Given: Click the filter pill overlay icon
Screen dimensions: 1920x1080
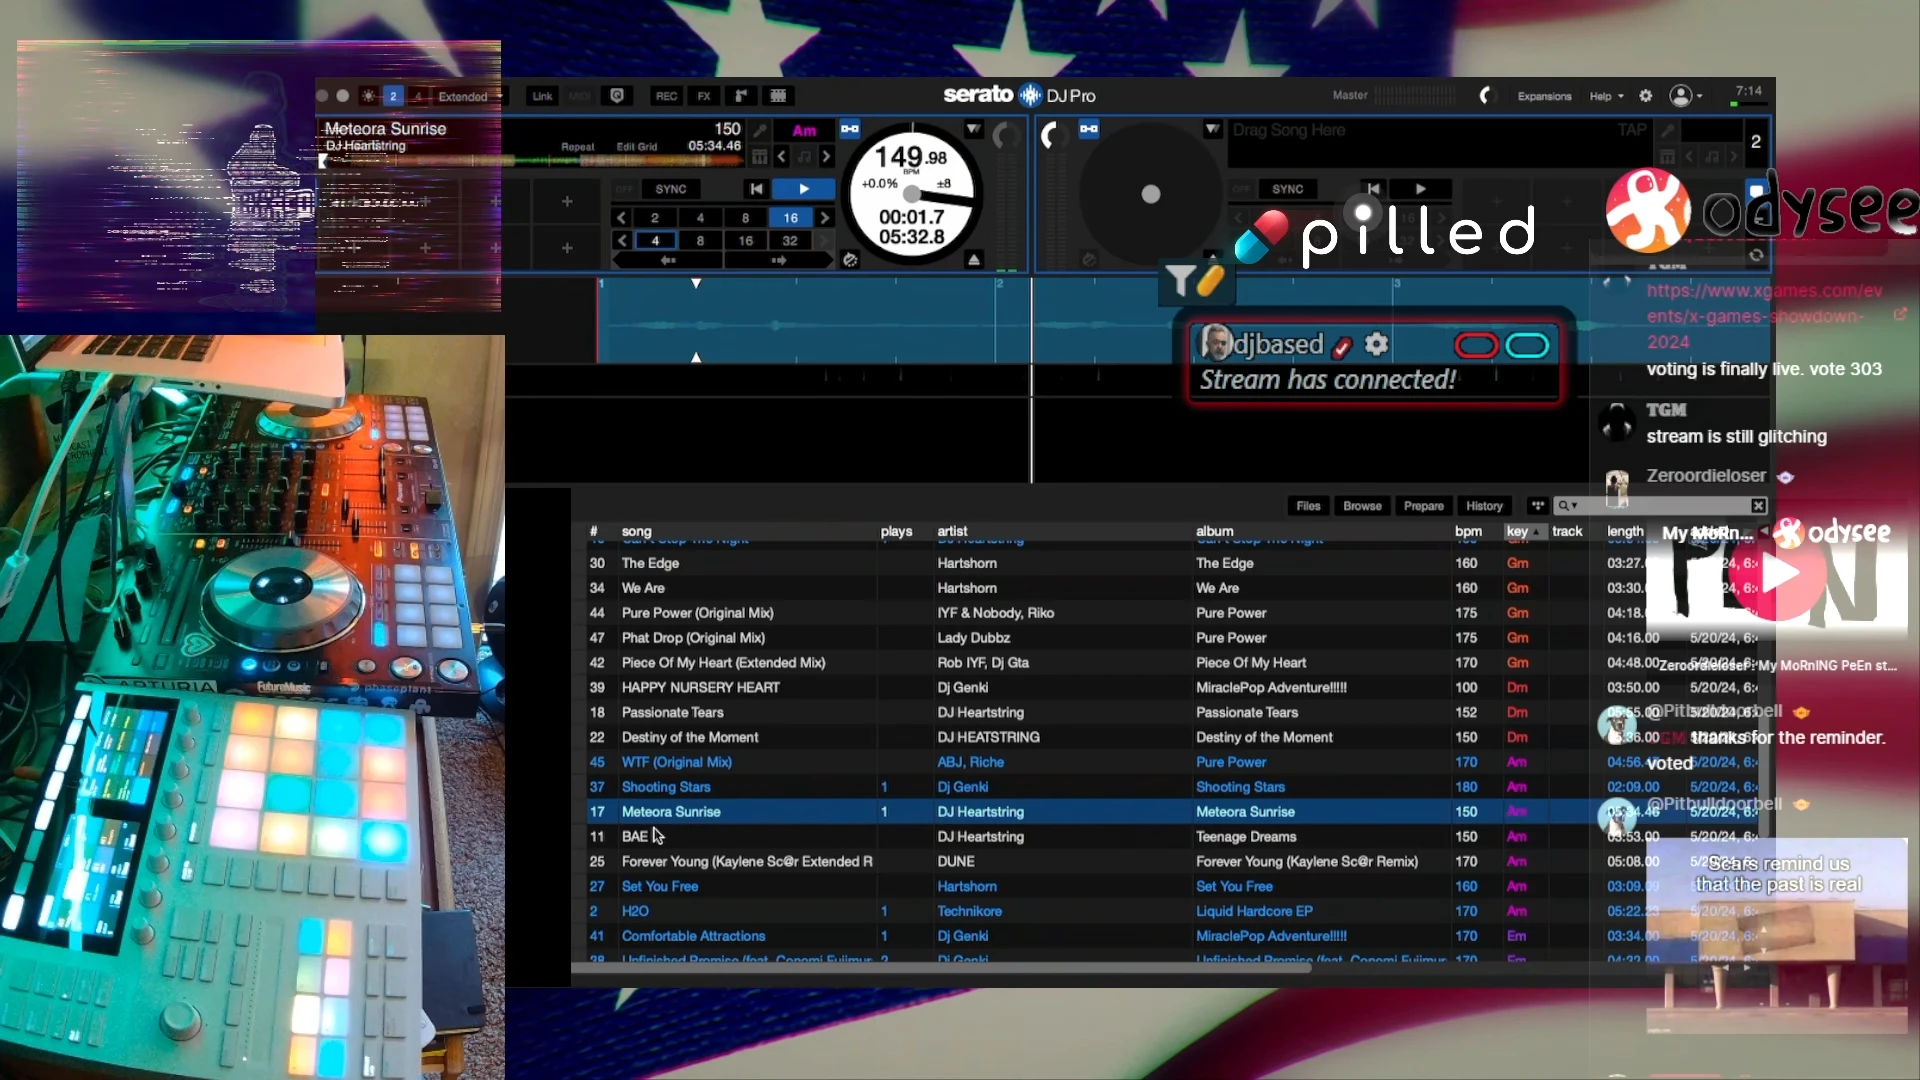Looking at the screenshot, I should point(1196,281).
